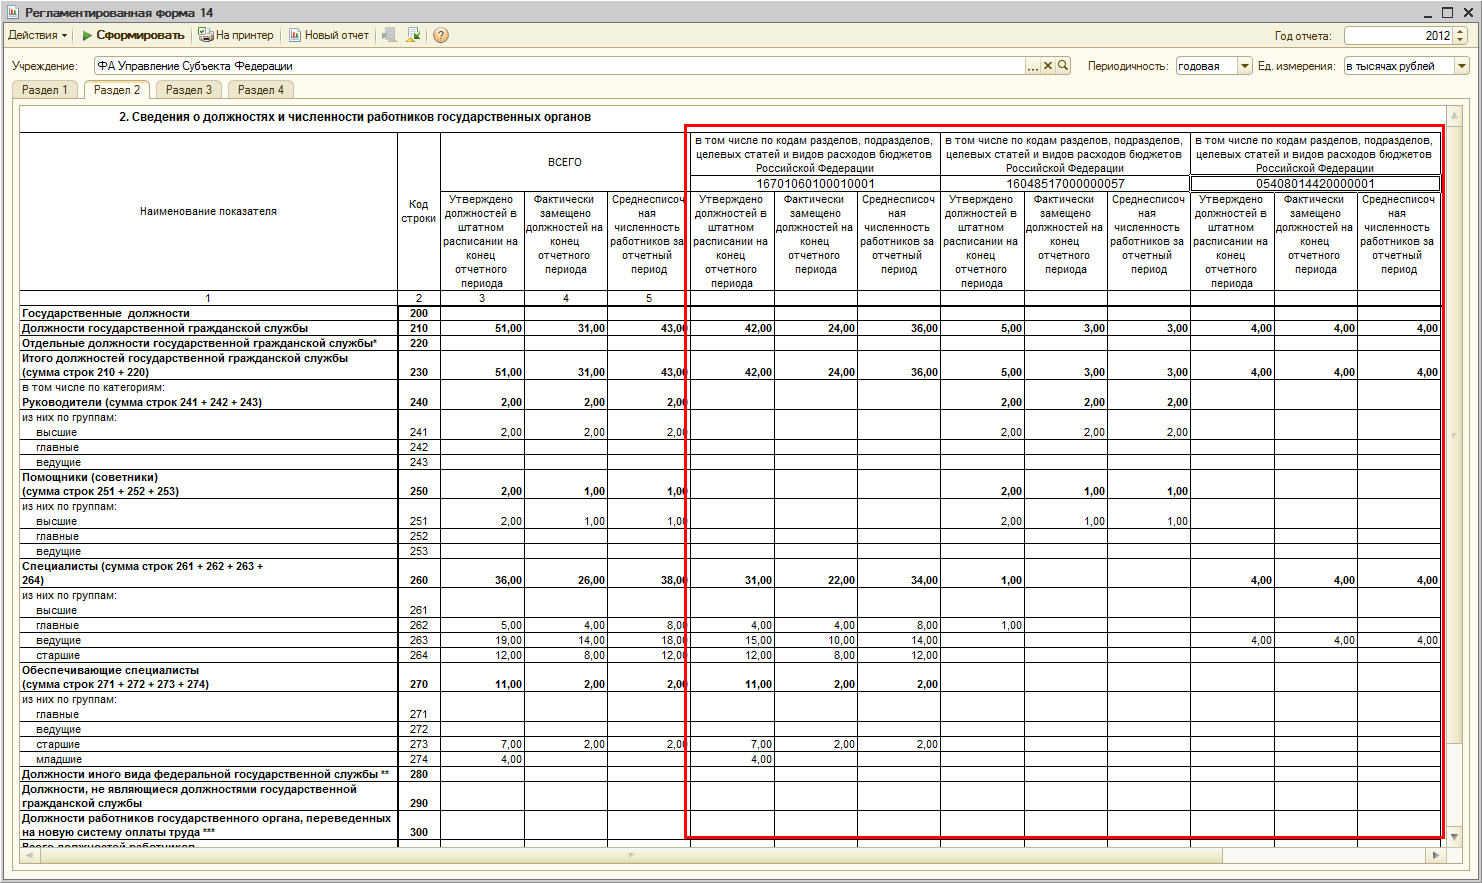Switch to the Раздел 3 tab
Viewport: 1482px width, 883px height.
pos(189,90)
